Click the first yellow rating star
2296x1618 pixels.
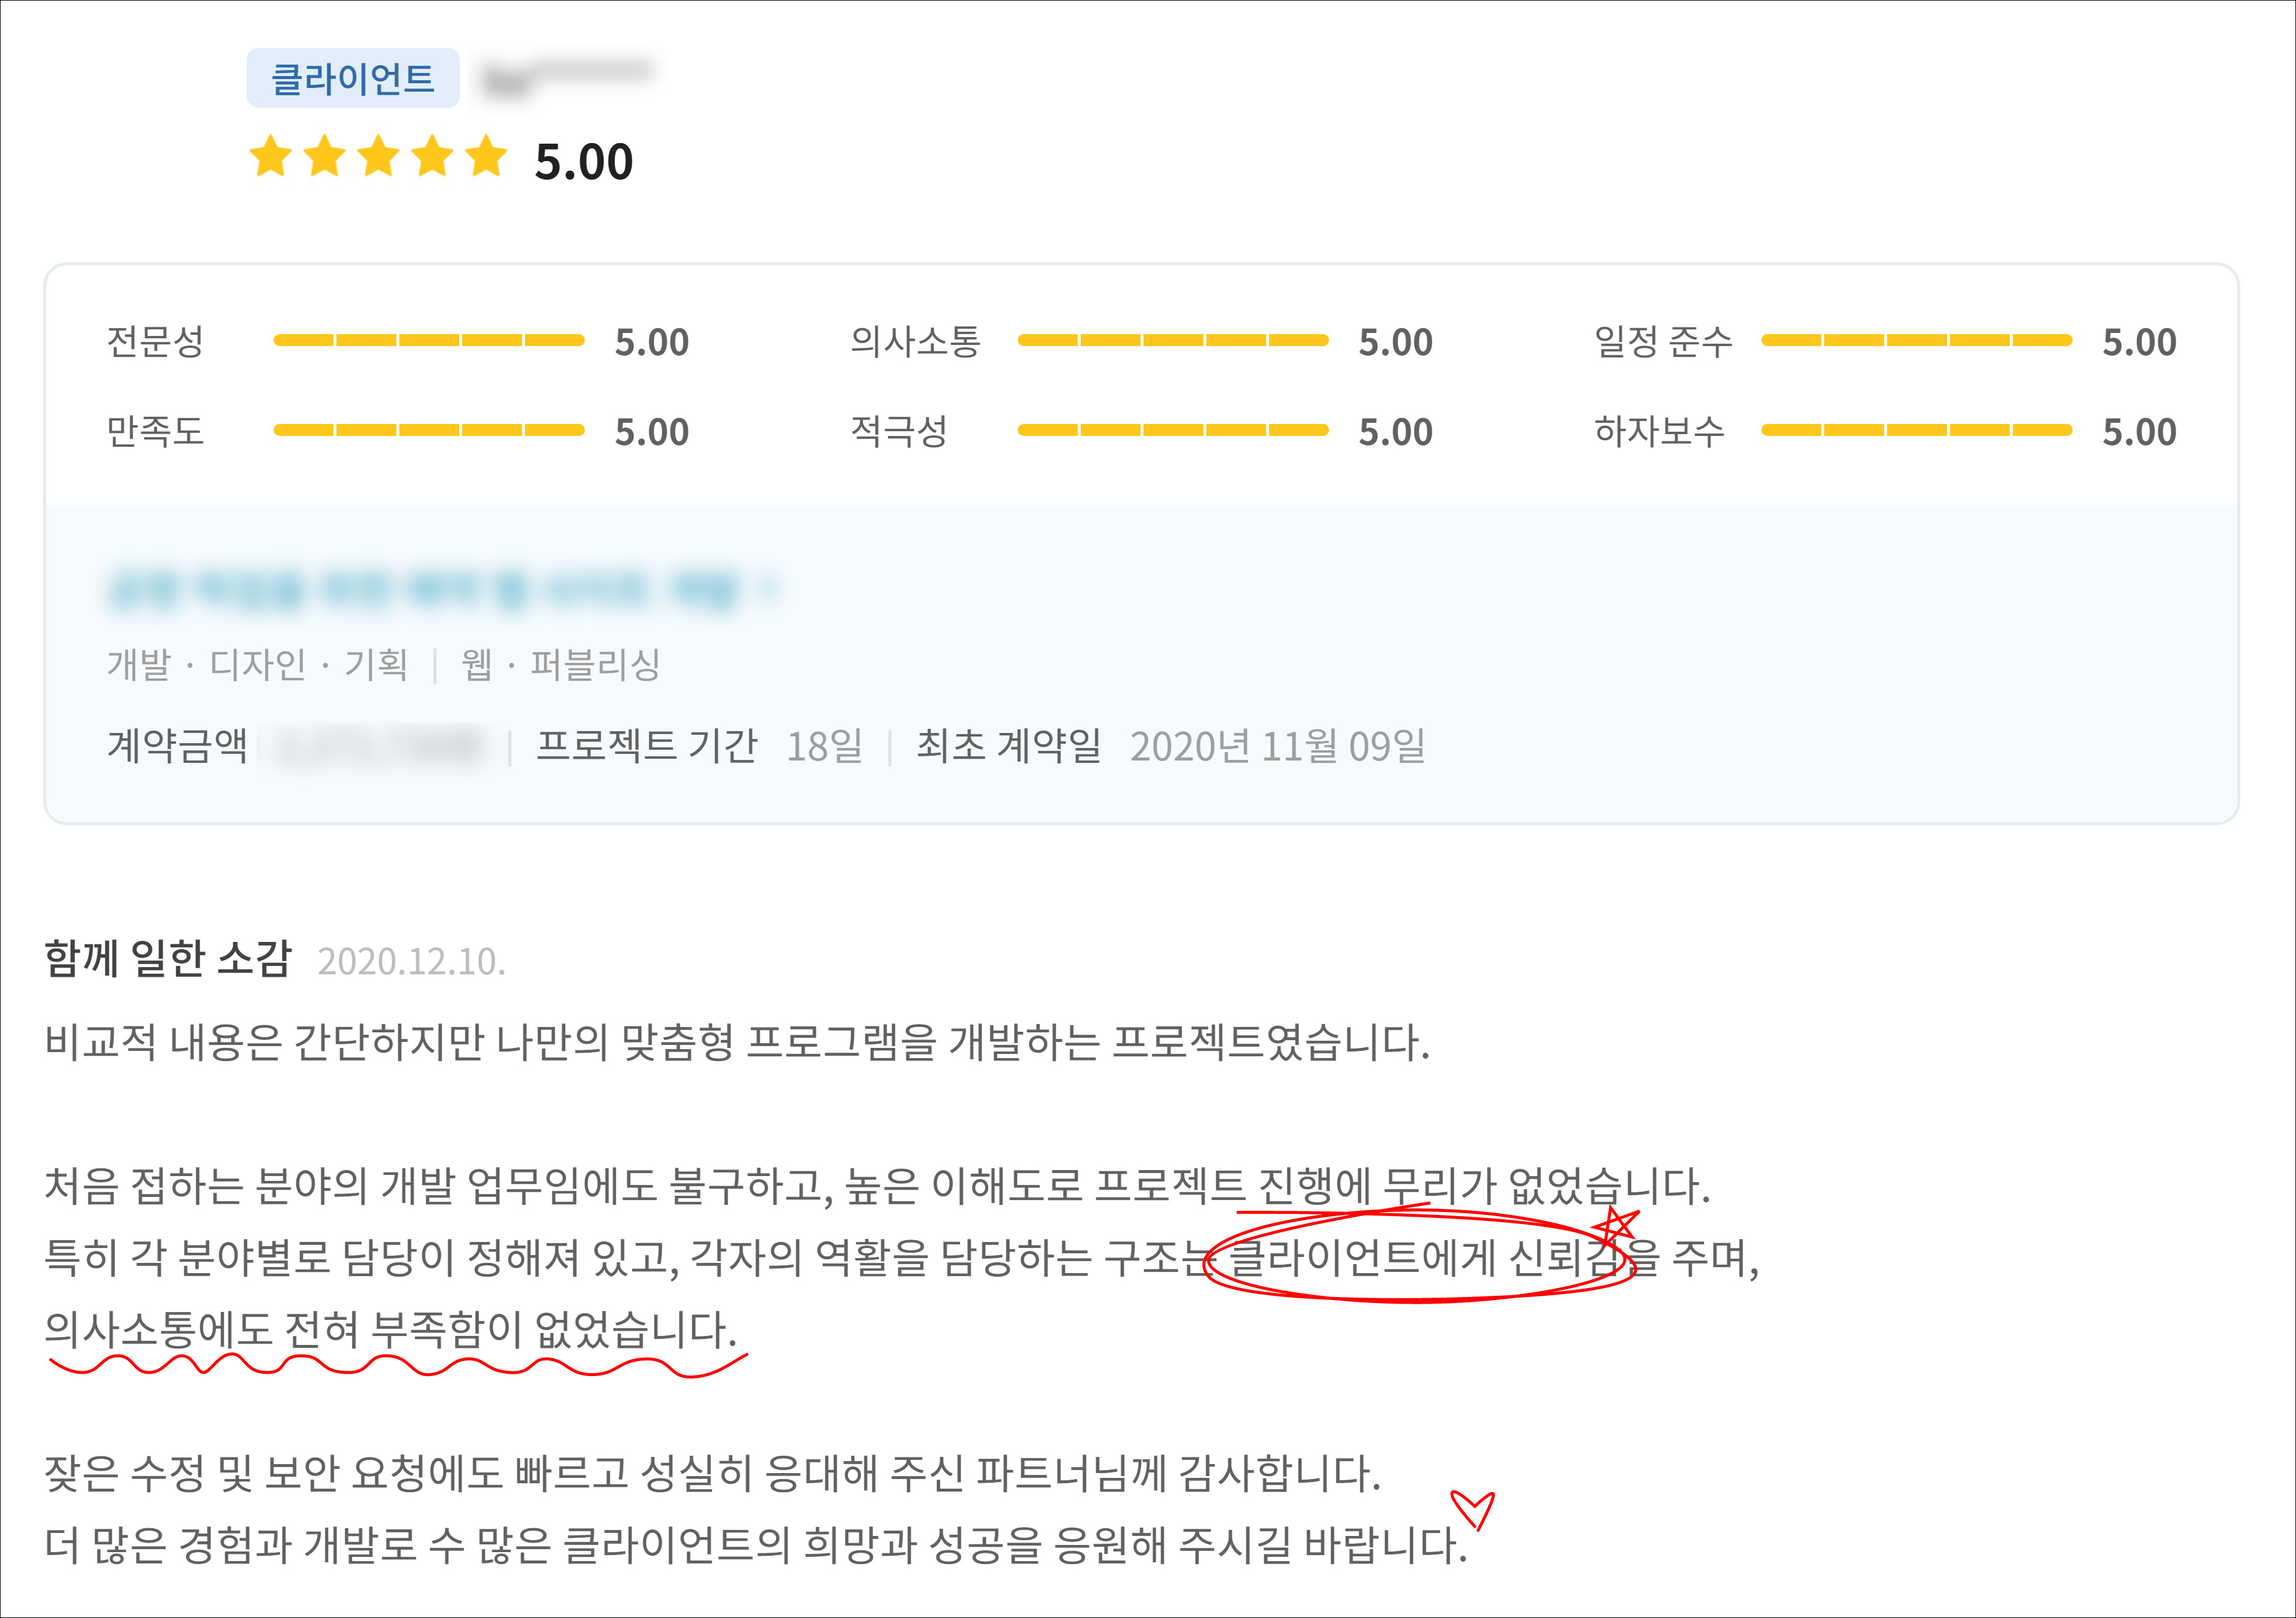point(270,158)
